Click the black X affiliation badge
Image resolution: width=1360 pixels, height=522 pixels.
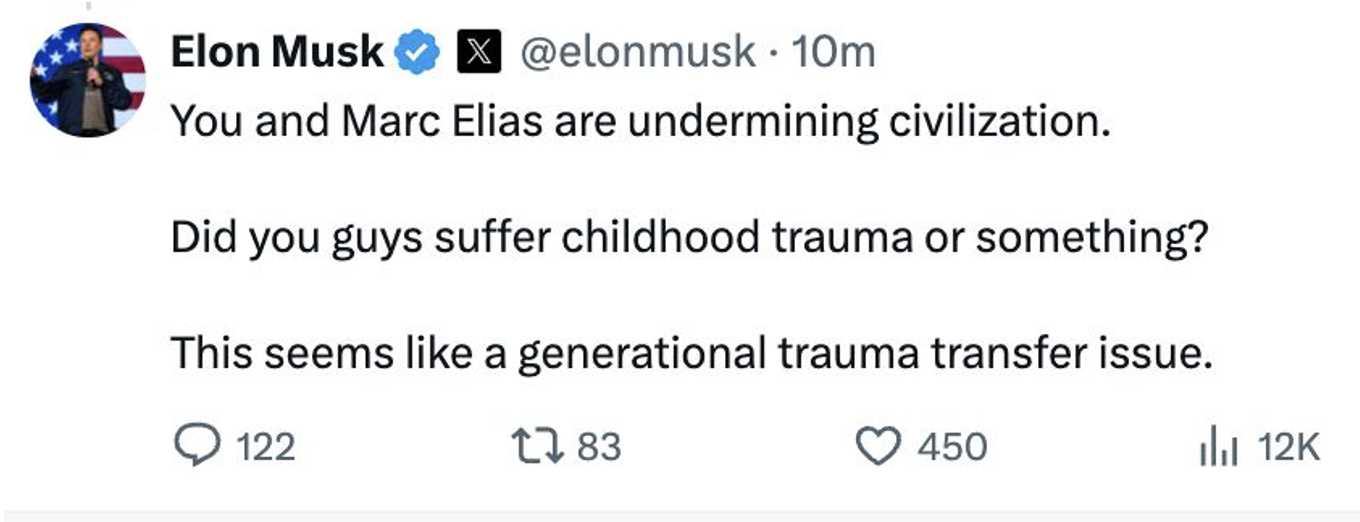[x=479, y=53]
